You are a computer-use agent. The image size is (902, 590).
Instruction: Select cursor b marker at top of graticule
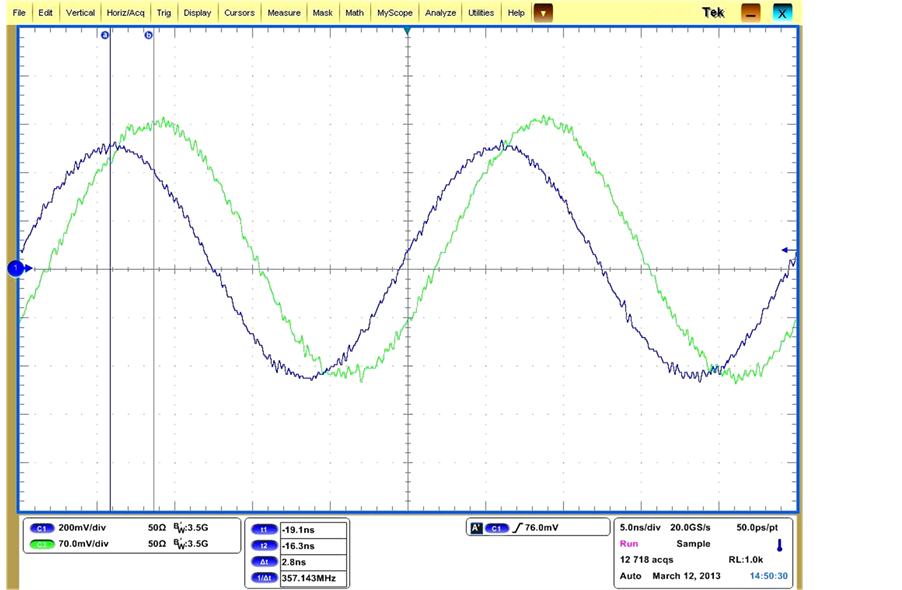(x=148, y=35)
